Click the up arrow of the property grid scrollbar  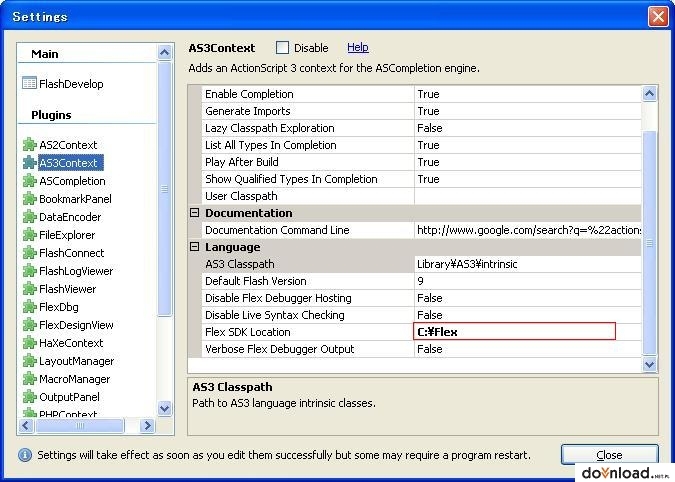[649, 93]
